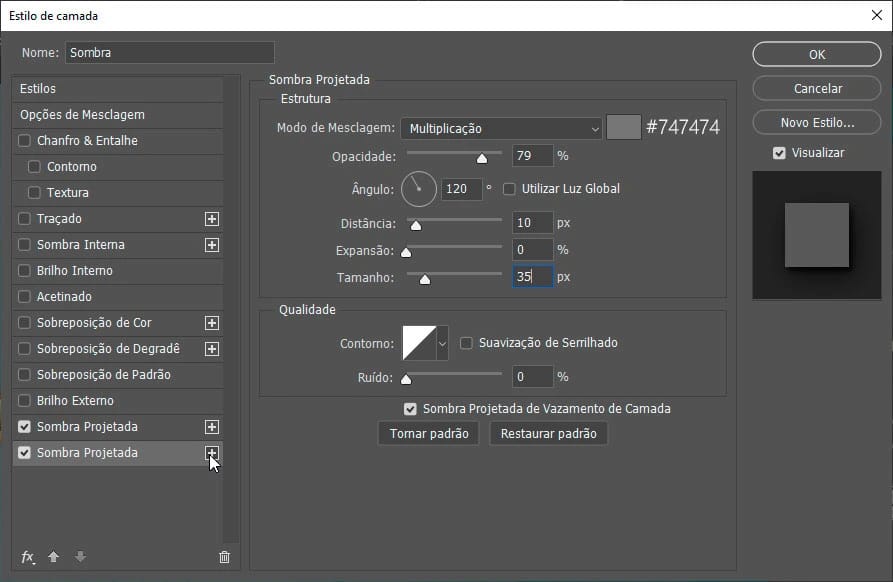Viewport: 893px width, 582px height.
Task: Click the up arrow to move effect up
Action: point(53,557)
